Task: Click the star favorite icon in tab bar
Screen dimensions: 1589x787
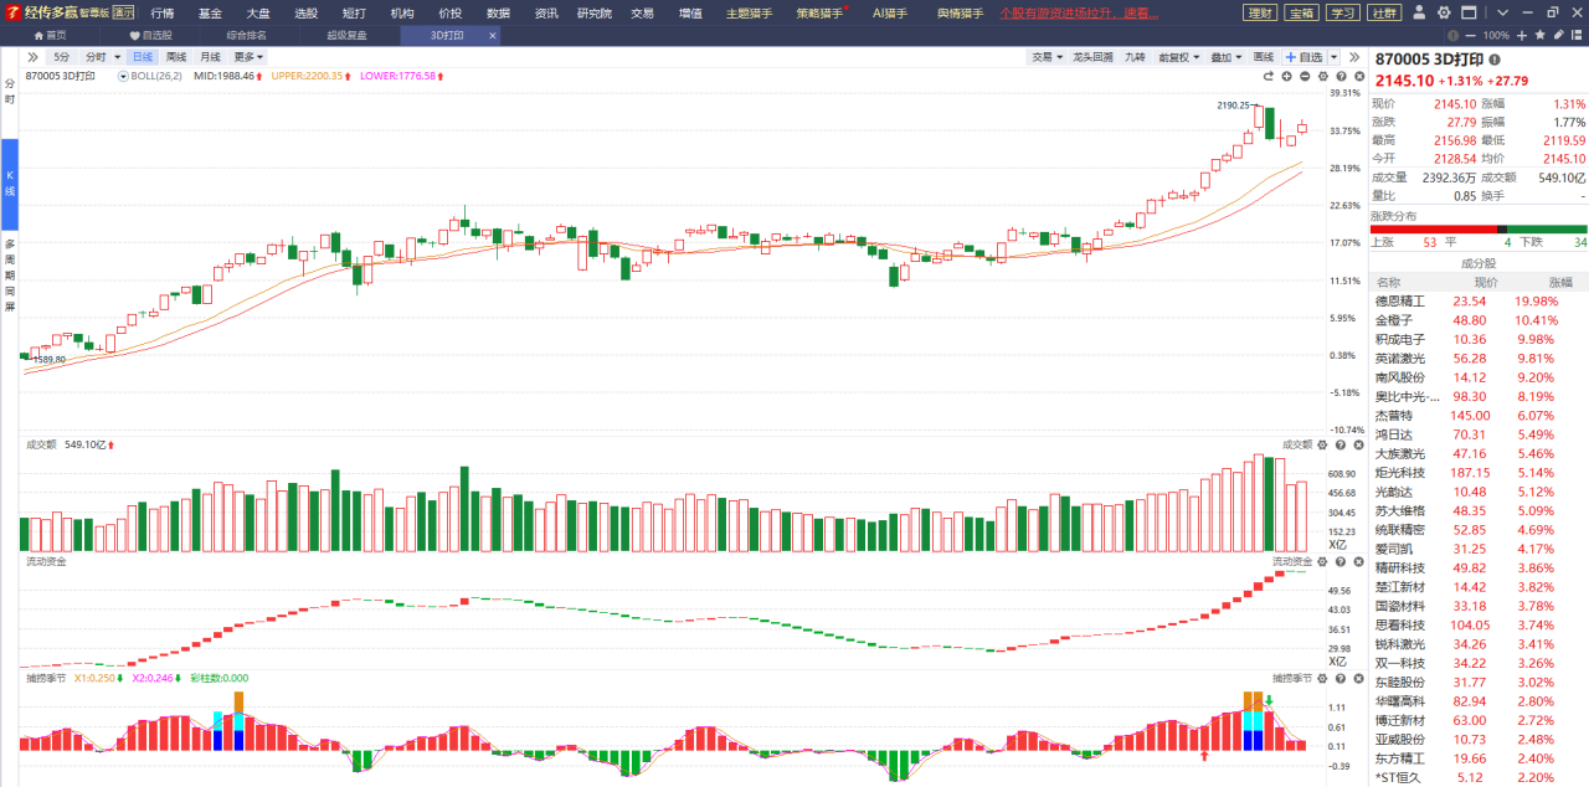Action: [1540, 35]
